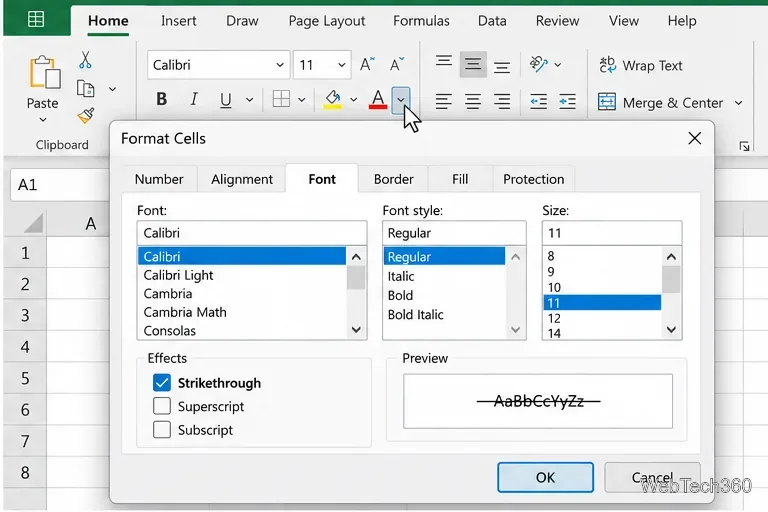
Task: Switch to the Number dialog tab
Action: [x=159, y=179]
